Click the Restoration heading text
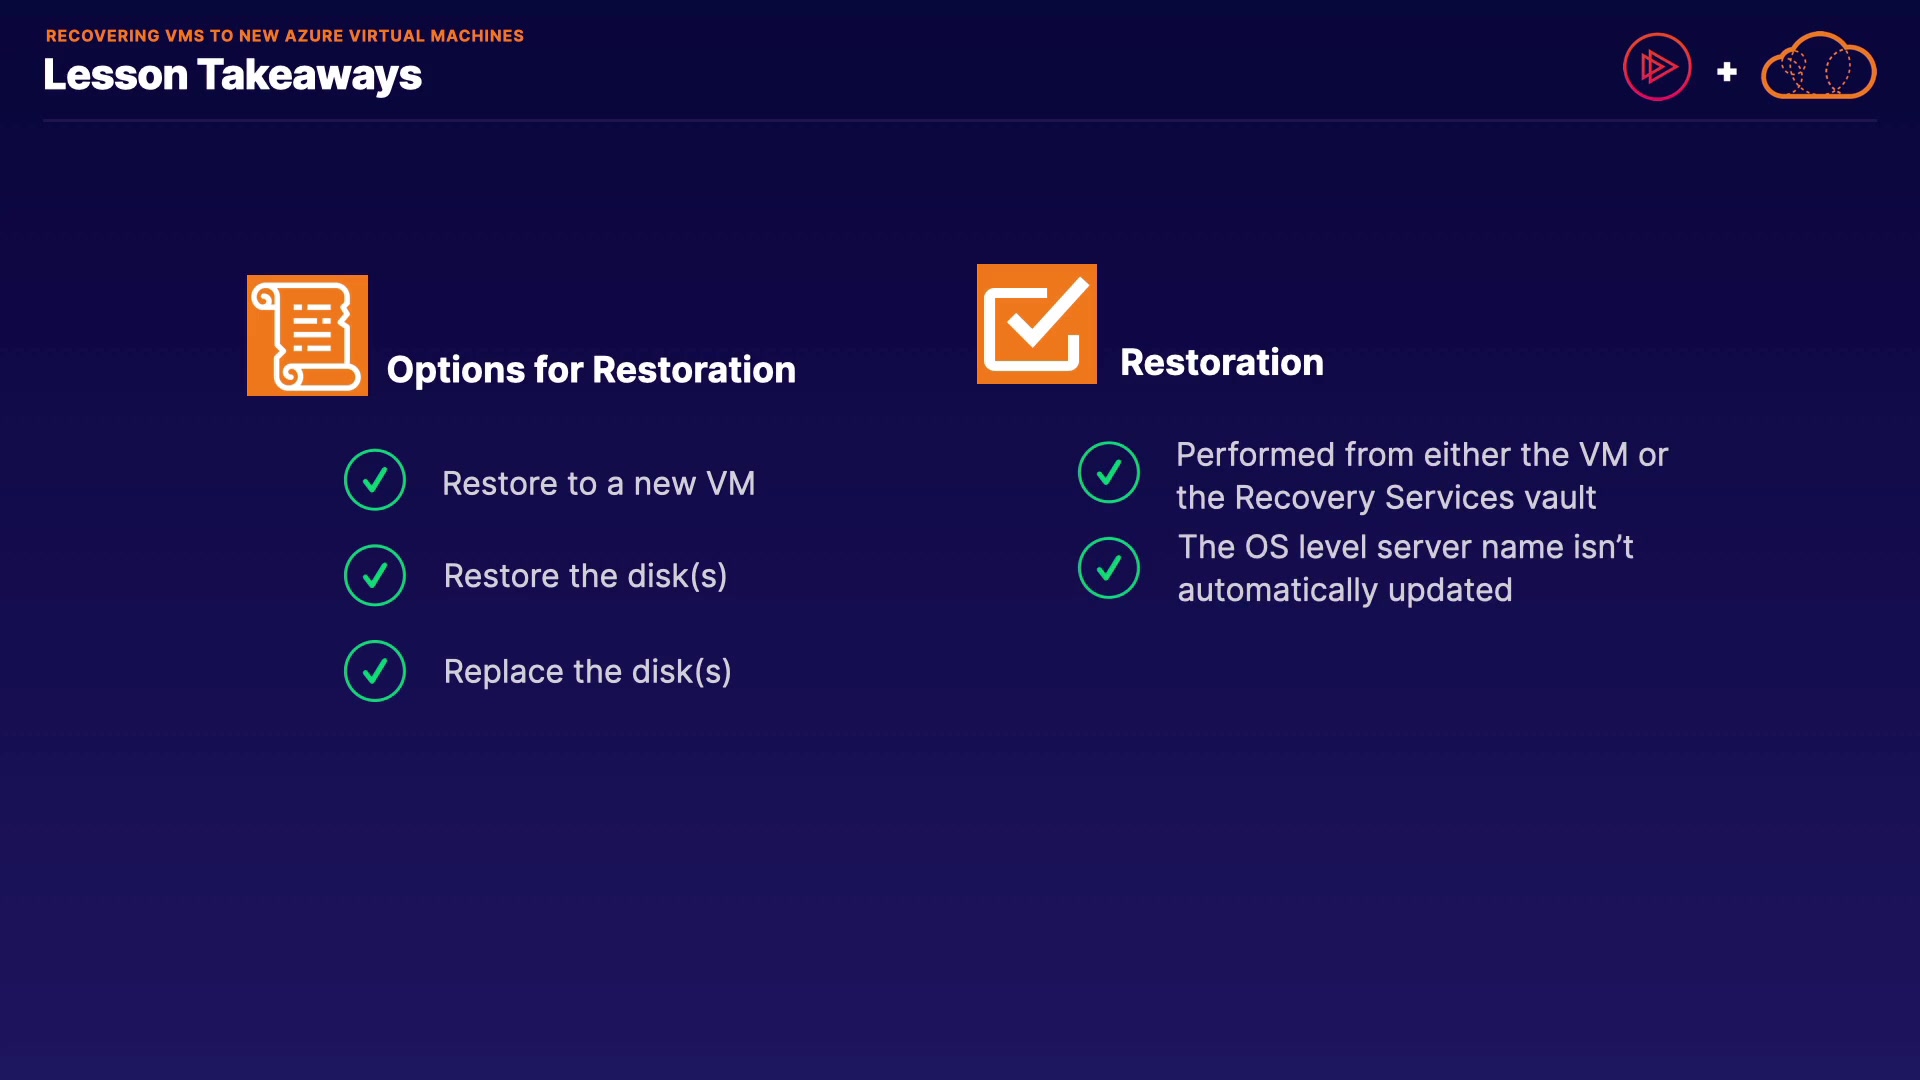 [x=1221, y=362]
